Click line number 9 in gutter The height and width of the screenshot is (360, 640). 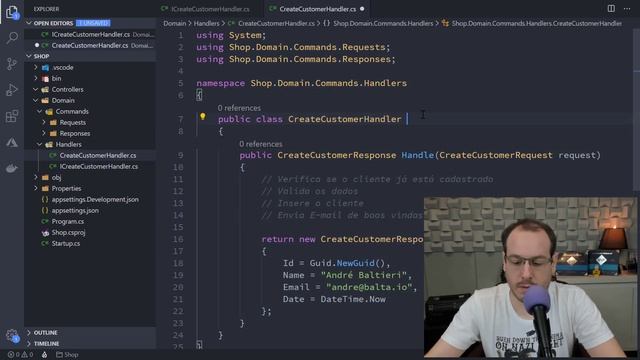tap(180, 155)
